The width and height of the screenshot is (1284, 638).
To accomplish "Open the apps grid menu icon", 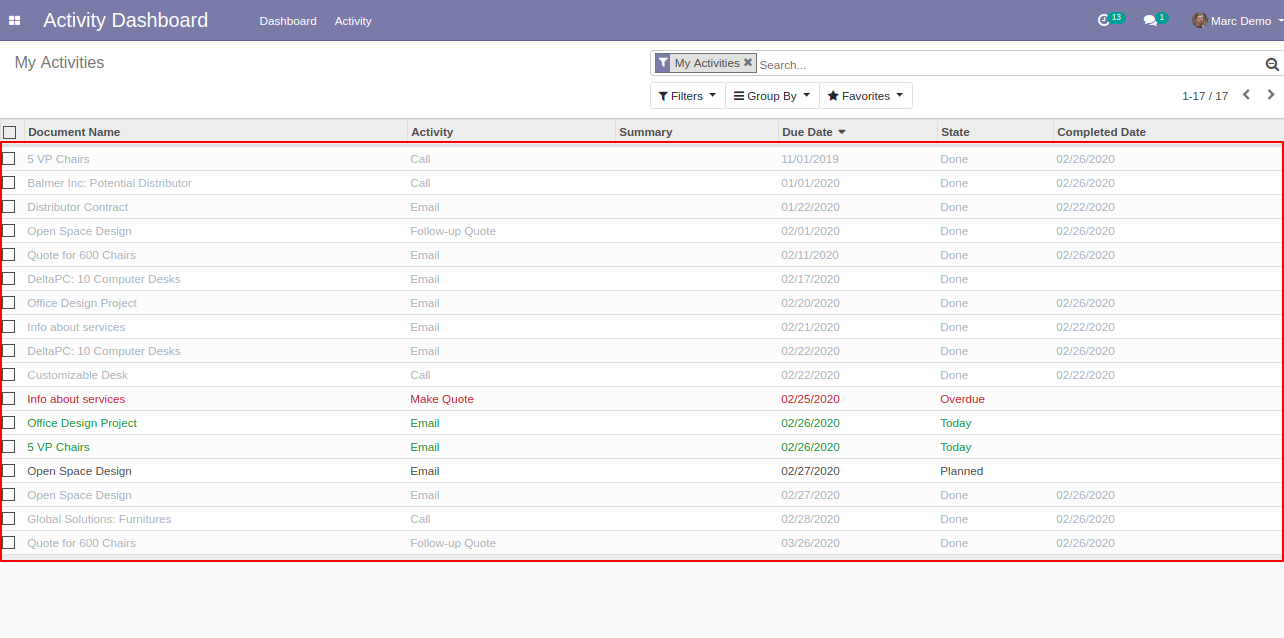I will (14, 20).
